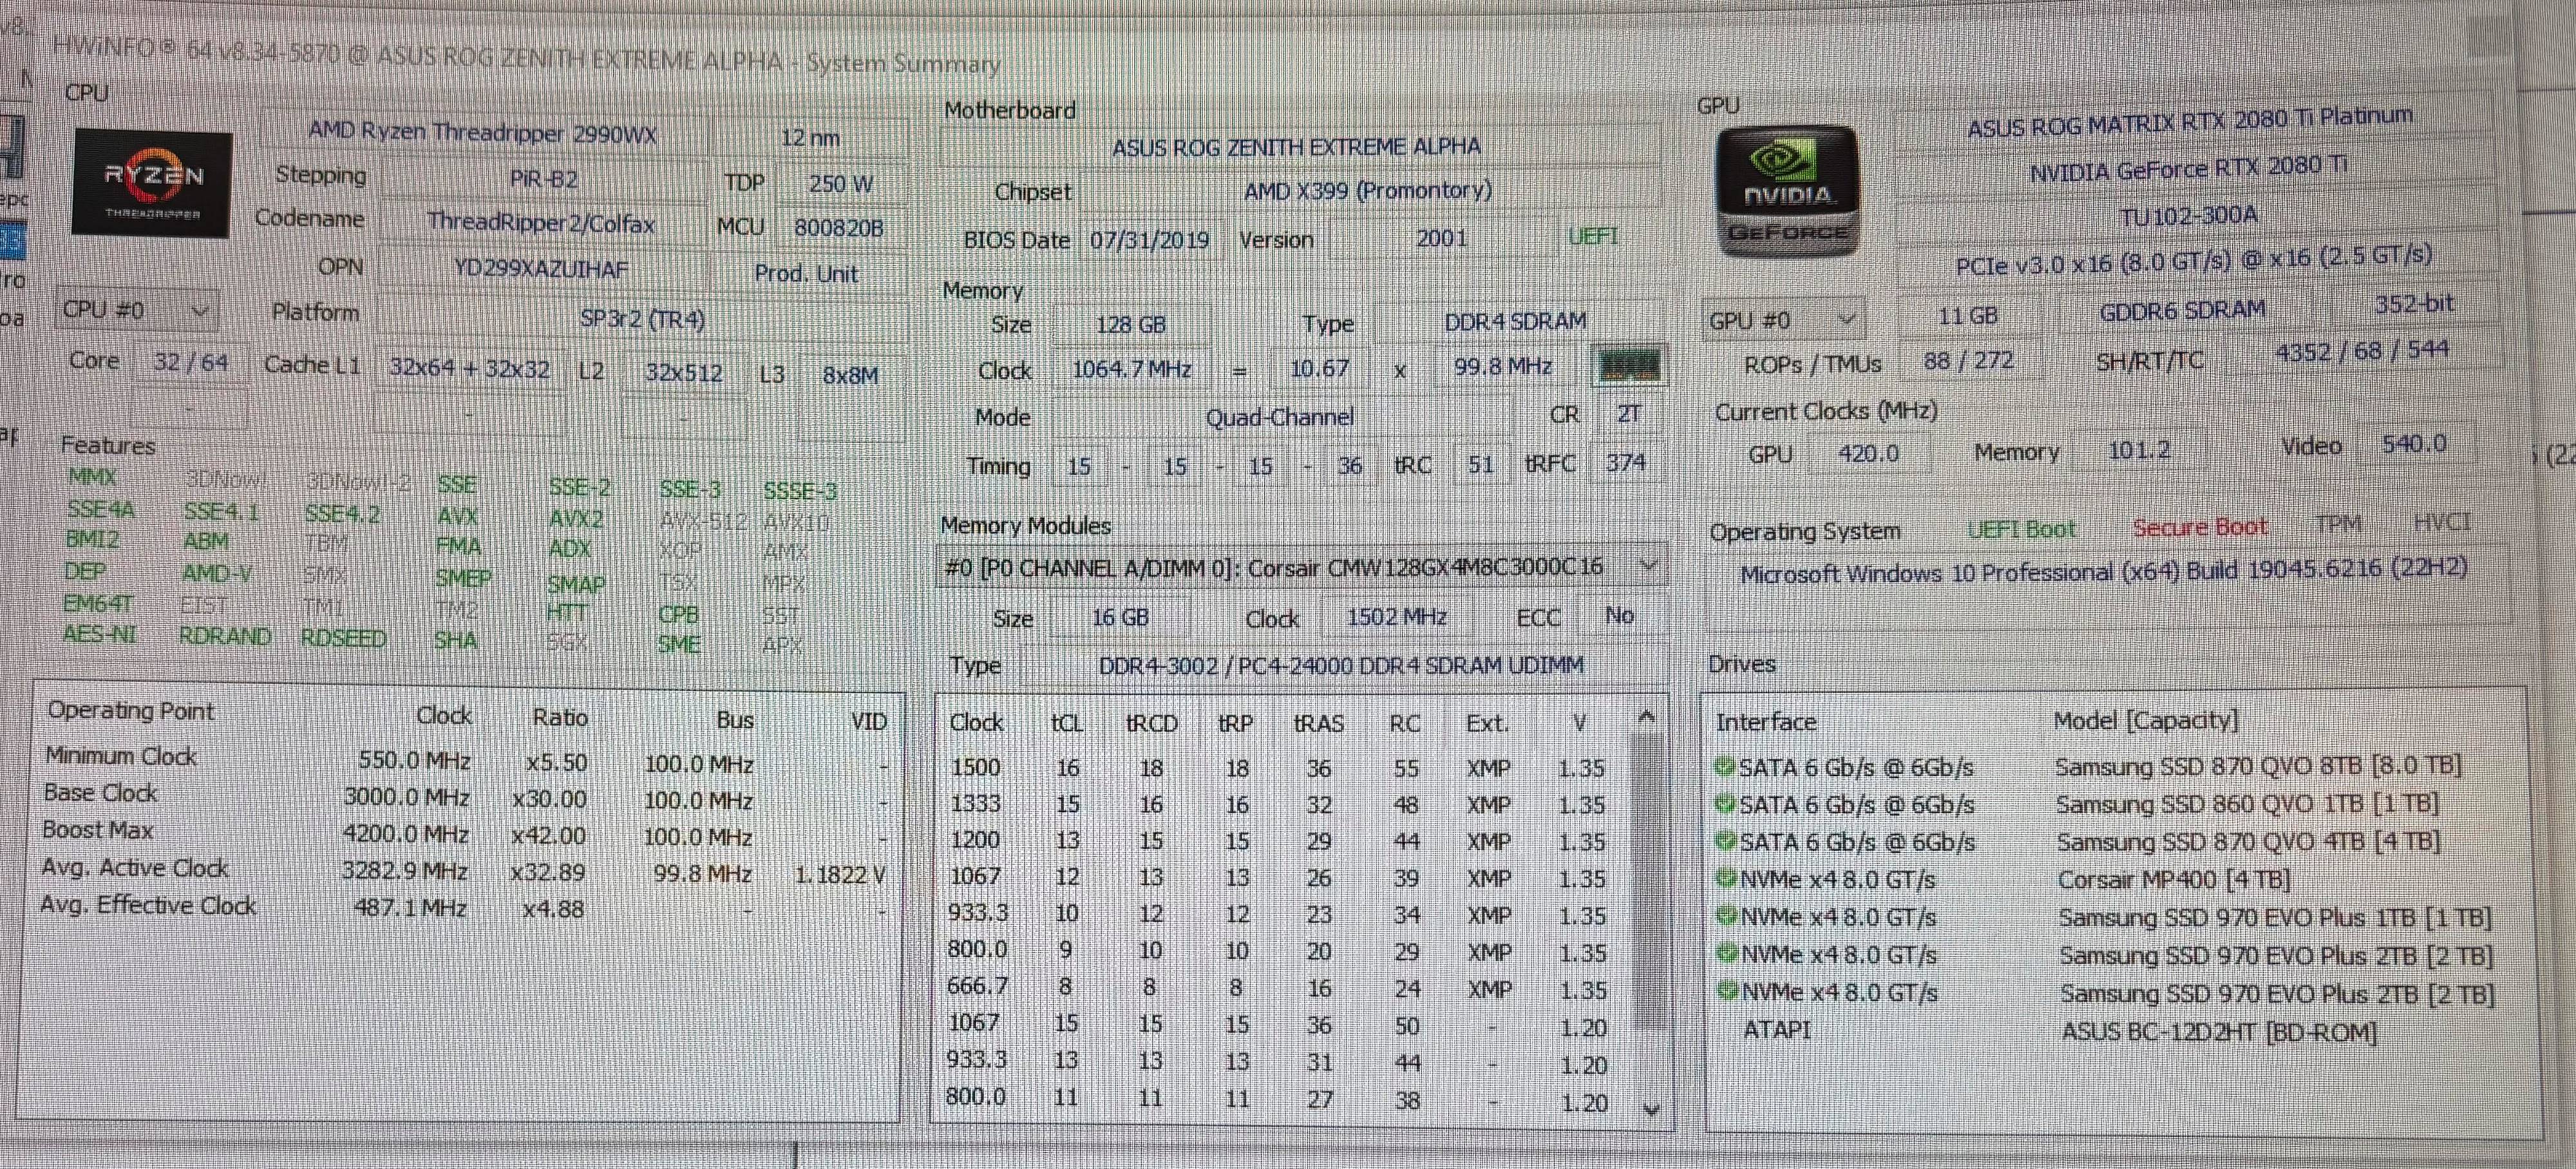Click the Samsung 870 QVO 8TB status icon
The image size is (2576, 1169).
(x=1724, y=767)
